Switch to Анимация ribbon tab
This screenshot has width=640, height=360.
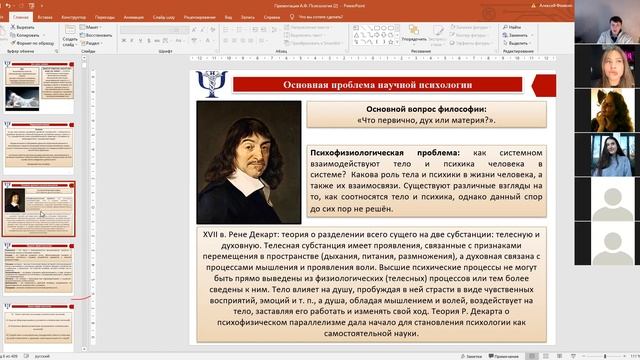133,17
